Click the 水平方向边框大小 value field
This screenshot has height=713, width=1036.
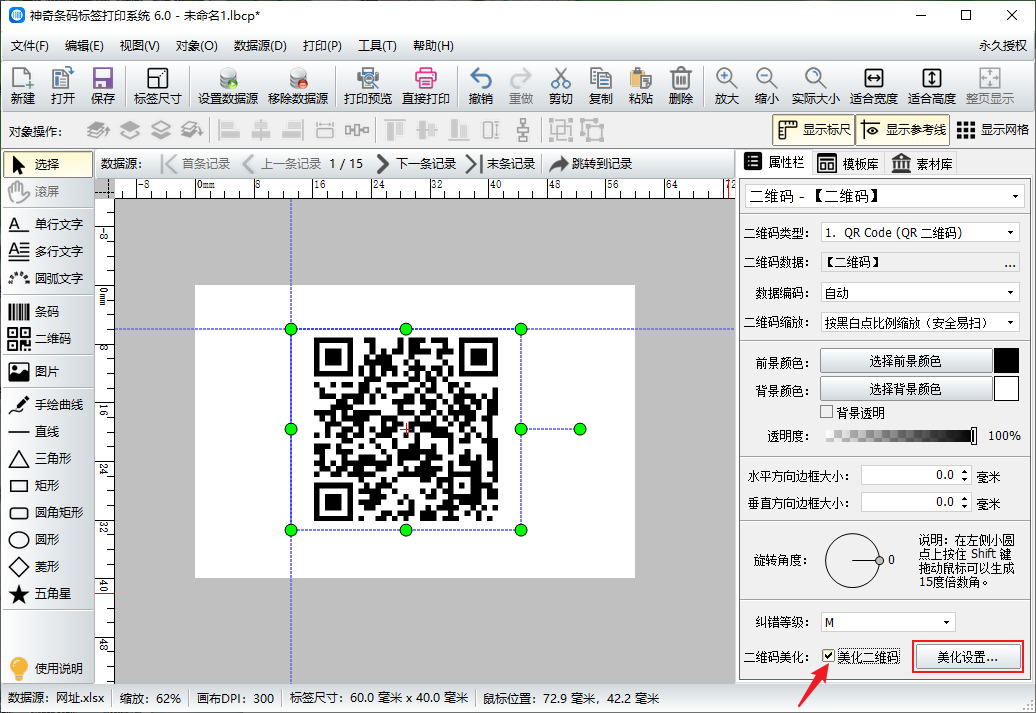tap(910, 475)
